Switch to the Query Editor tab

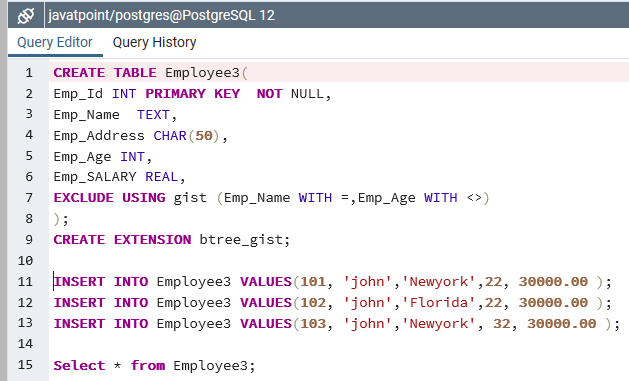coord(55,42)
